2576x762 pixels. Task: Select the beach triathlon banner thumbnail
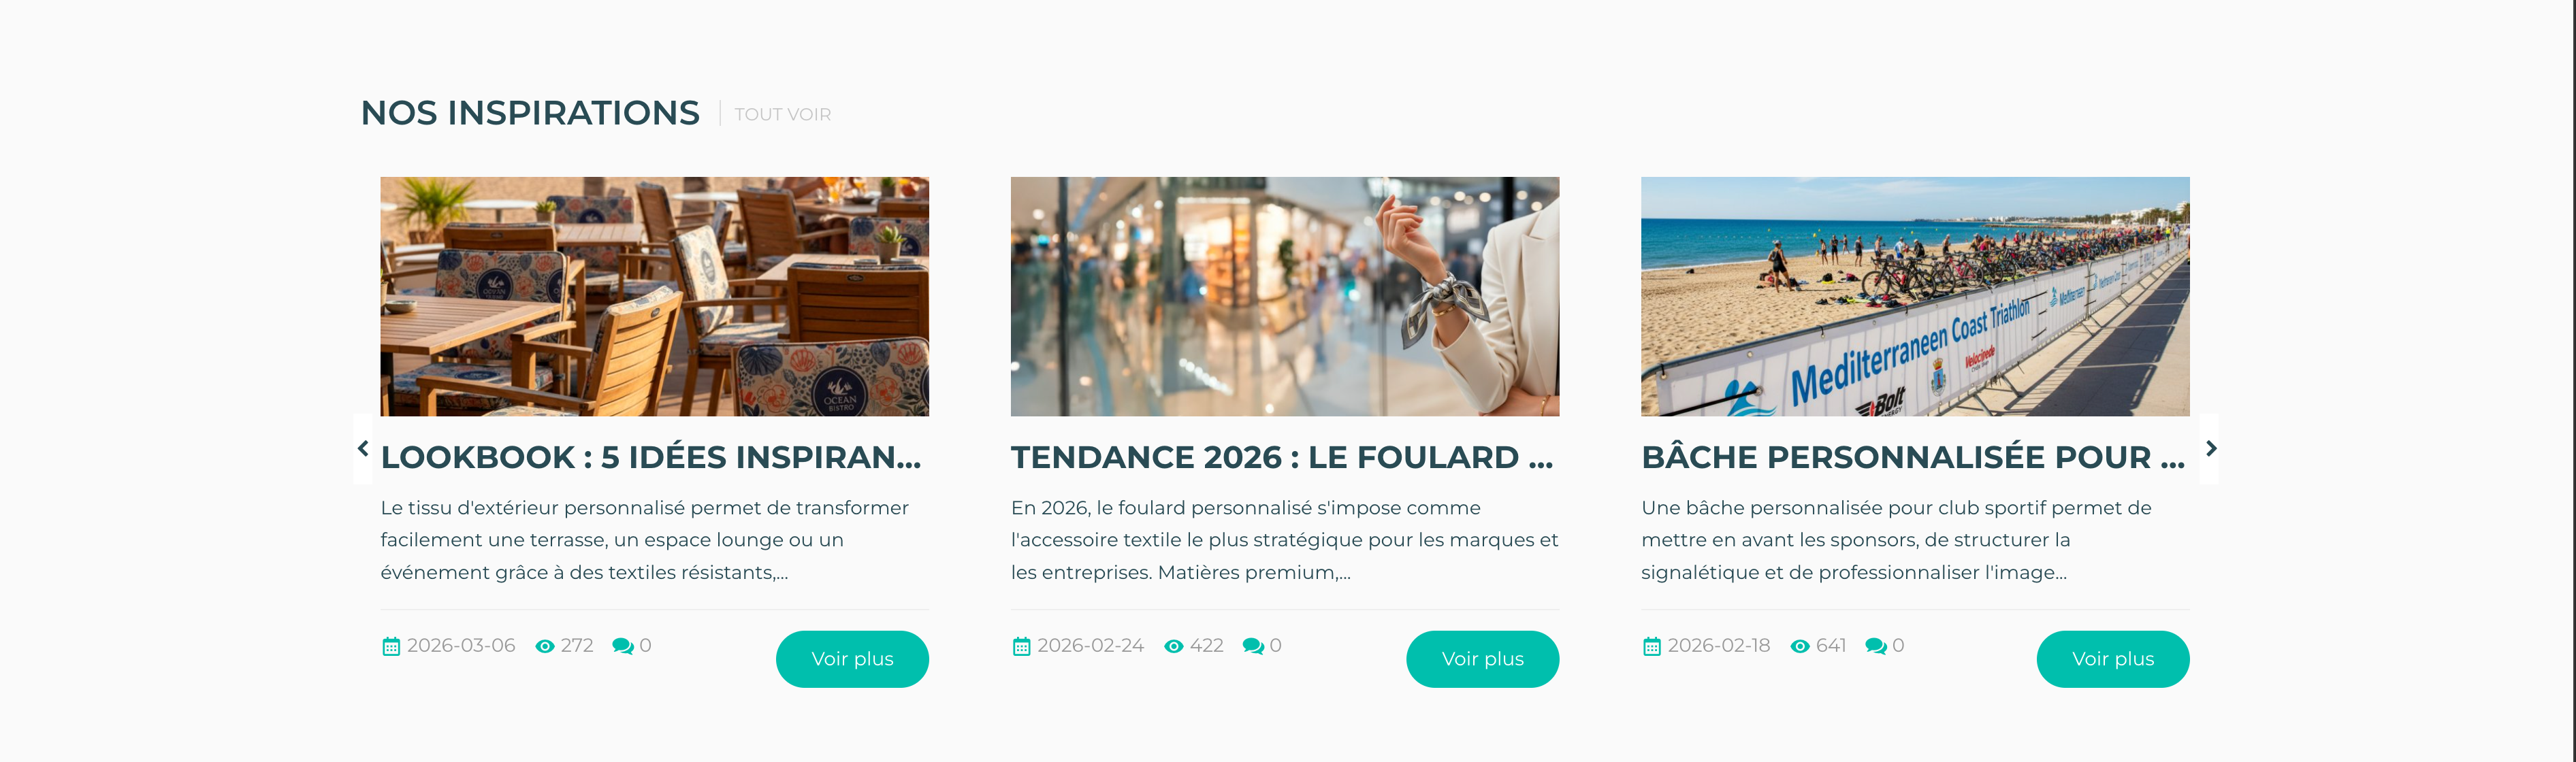1914,296
